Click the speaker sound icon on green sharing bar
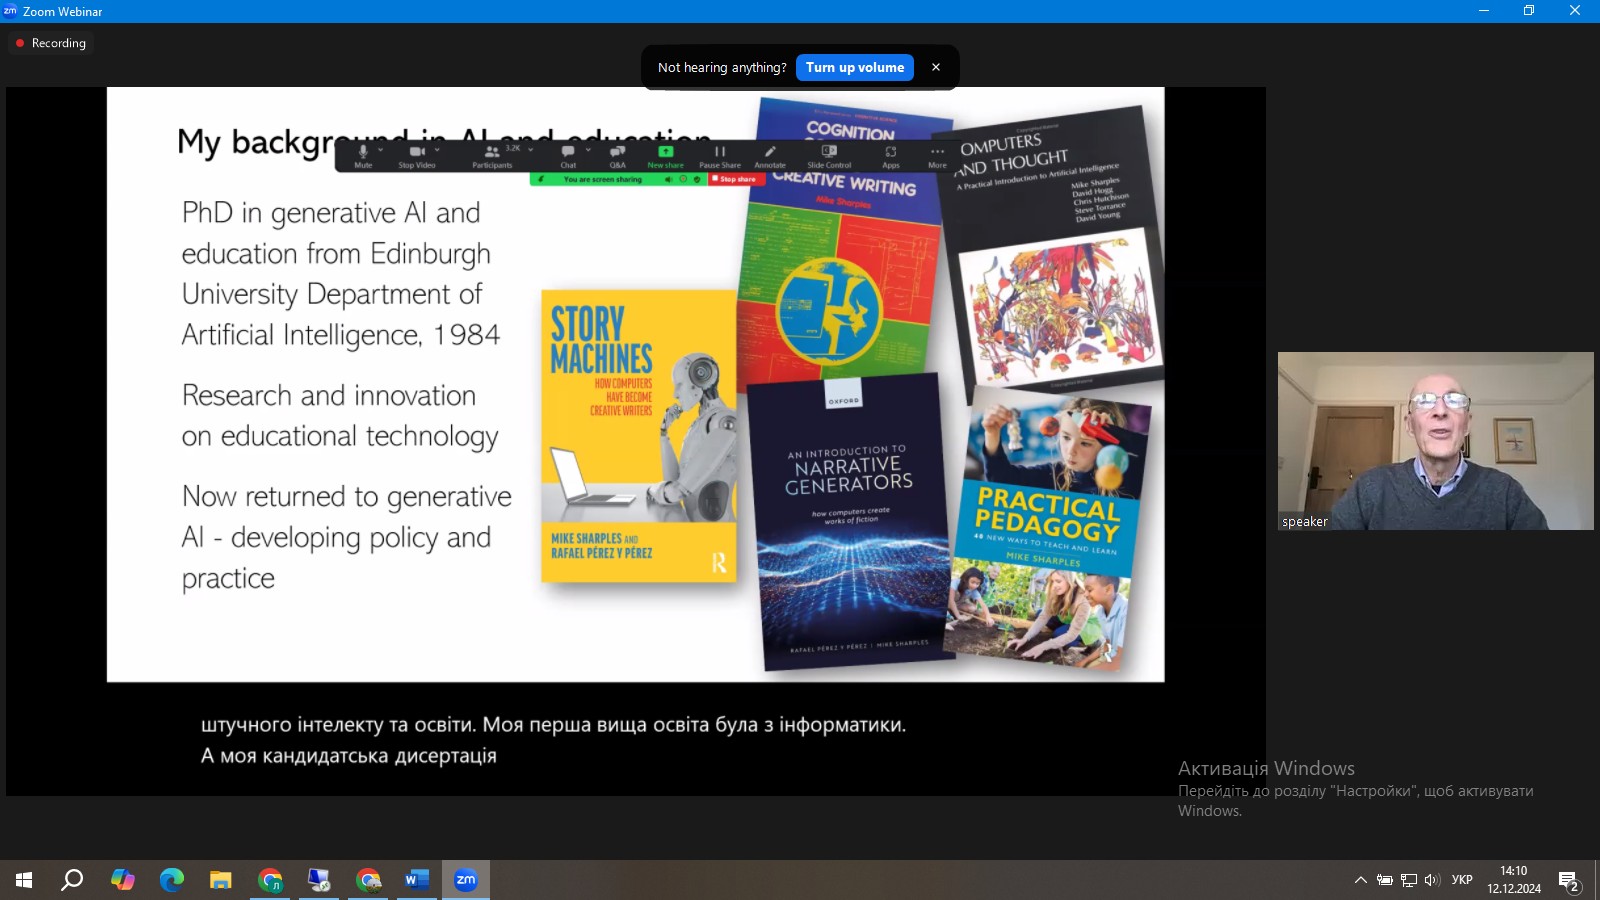The image size is (1600, 900). [x=668, y=179]
